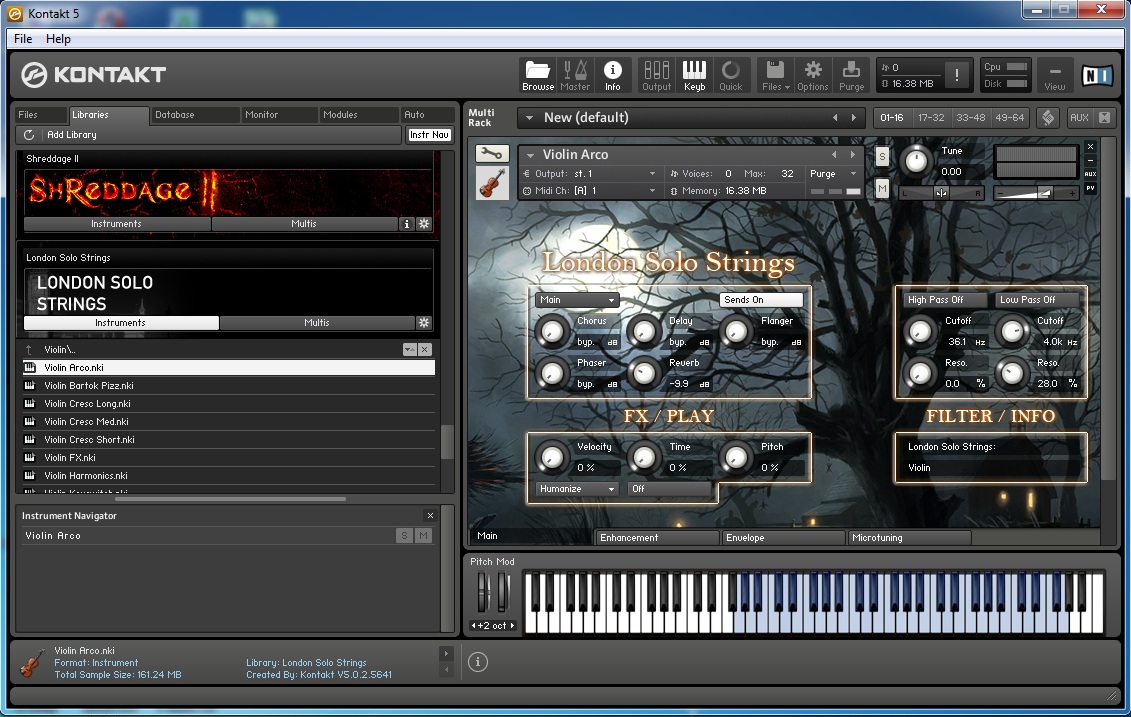This screenshot has width=1131, height=717.
Task: Open the Help menu
Action: (x=58, y=39)
